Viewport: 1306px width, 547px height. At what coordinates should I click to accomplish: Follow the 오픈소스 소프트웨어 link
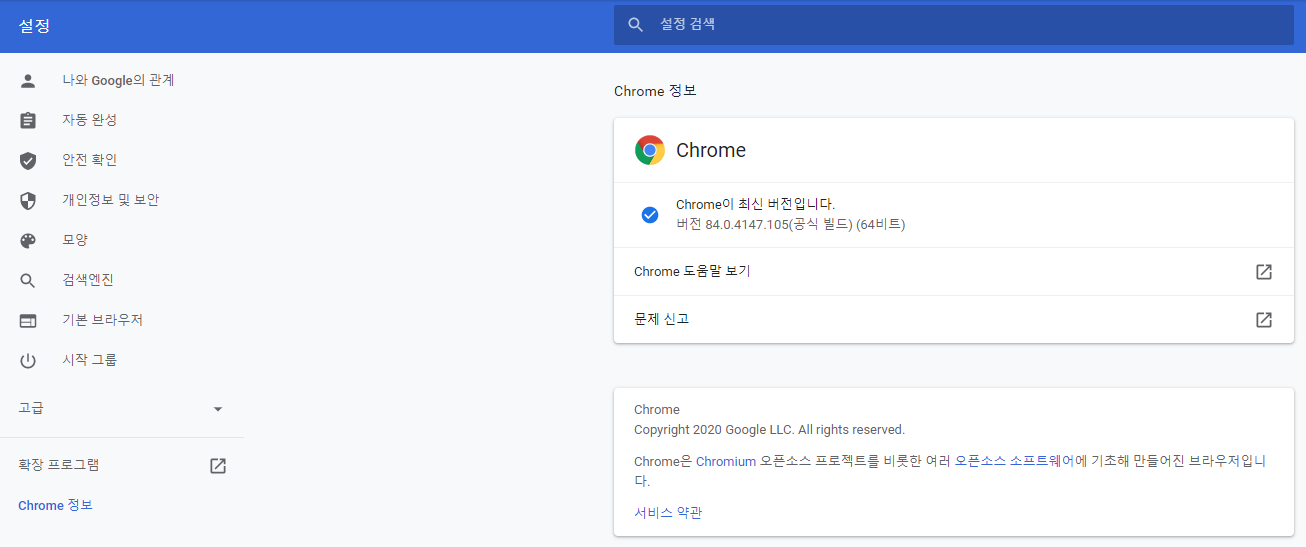tap(1015, 461)
